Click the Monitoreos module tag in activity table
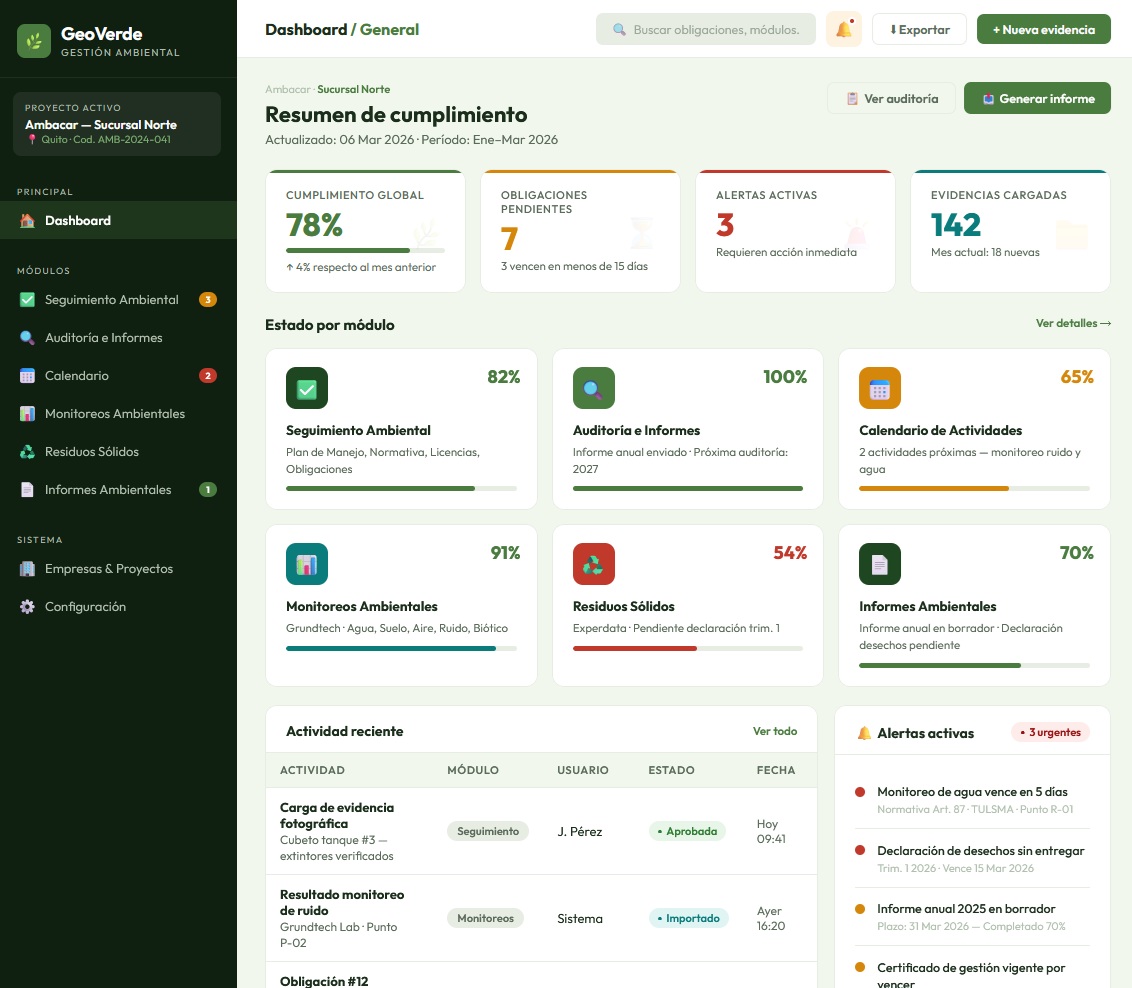The height and width of the screenshot is (988, 1132). (x=485, y=918)
